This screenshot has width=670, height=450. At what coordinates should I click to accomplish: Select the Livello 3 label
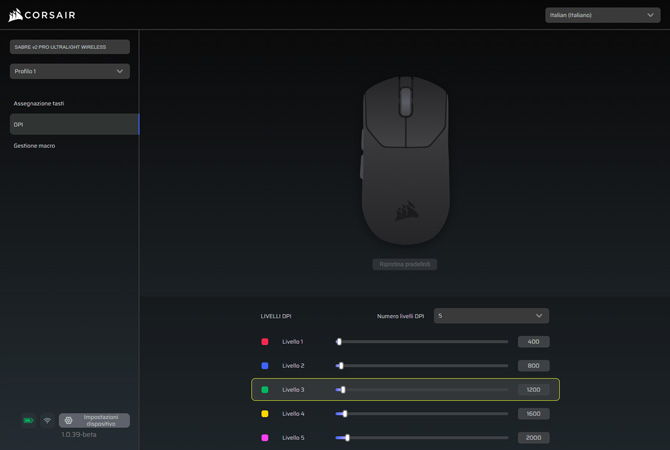click(x=293, y=390)
